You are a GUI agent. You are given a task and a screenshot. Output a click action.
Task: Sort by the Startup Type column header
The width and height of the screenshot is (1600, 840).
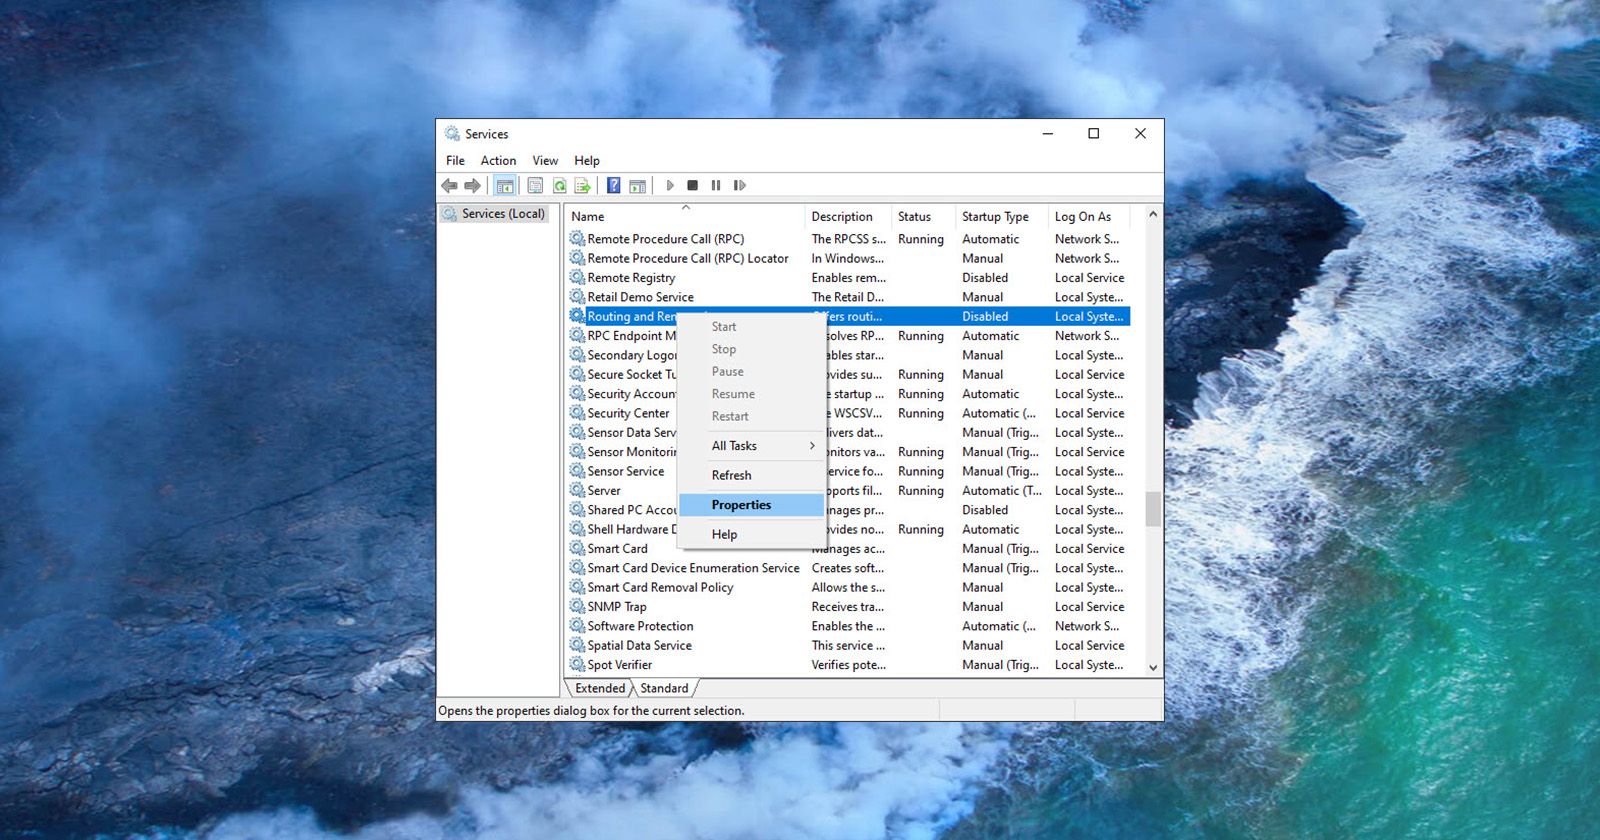(x=995, y=217)
